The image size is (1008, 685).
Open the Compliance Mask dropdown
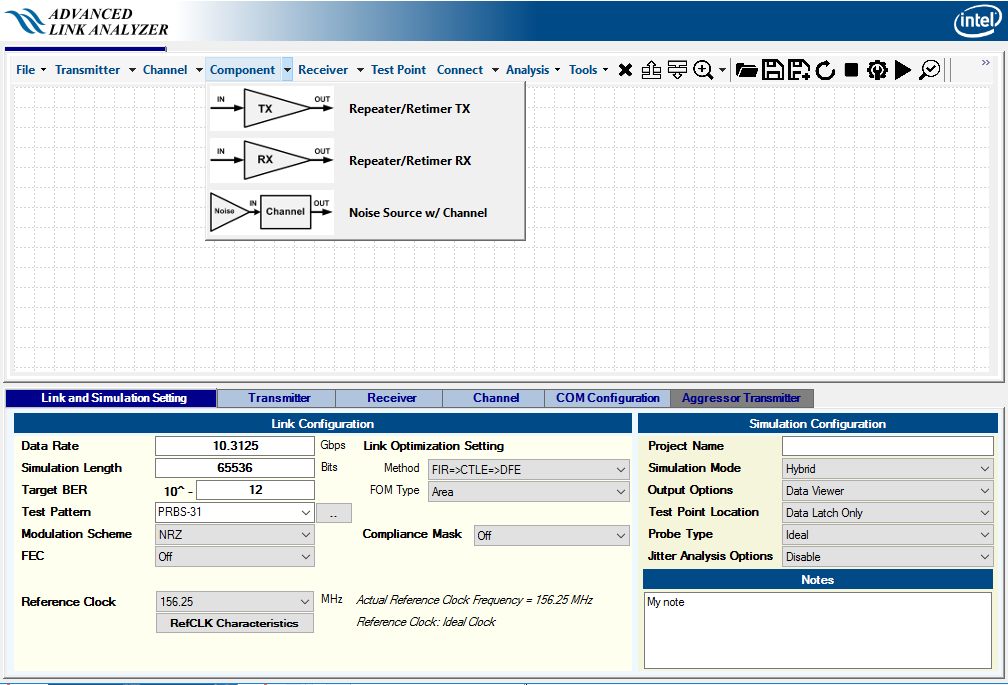tap(620, 536)
